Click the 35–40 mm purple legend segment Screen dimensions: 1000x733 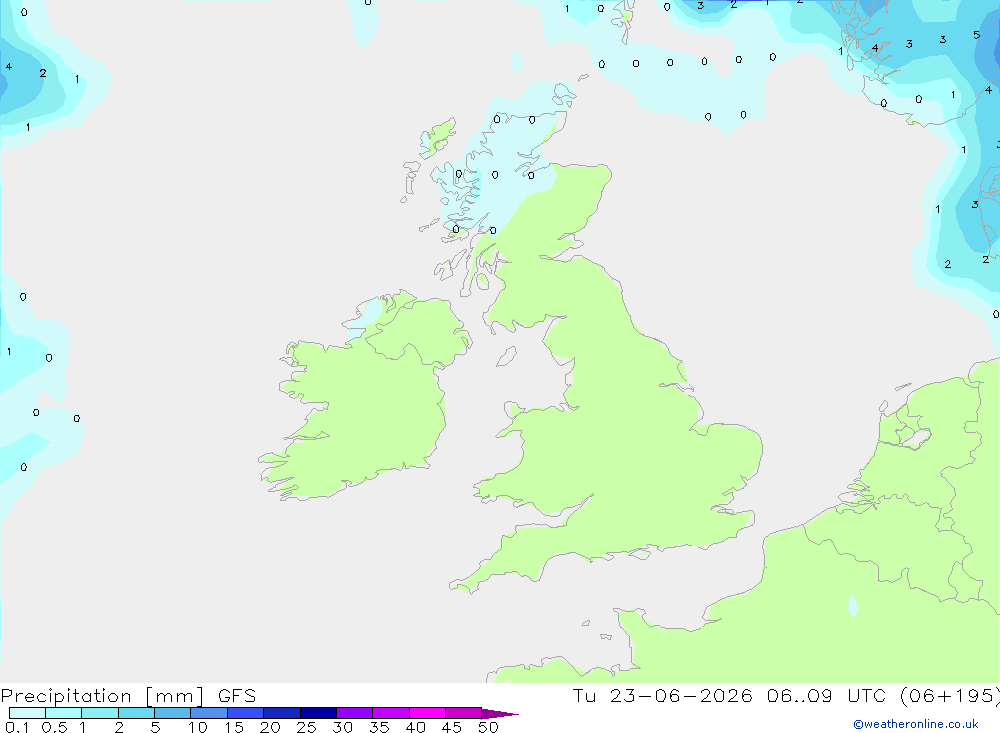[x=391, y=713]
